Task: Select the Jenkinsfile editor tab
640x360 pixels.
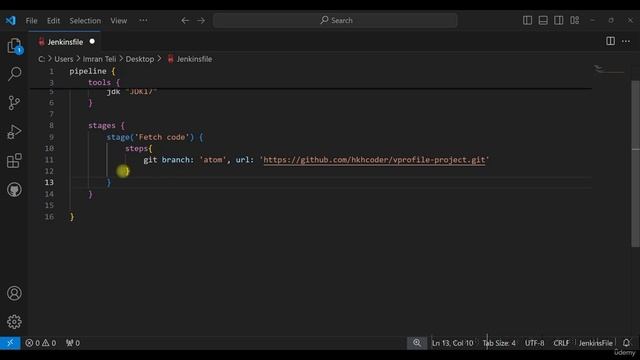Action: pos(65,42)
